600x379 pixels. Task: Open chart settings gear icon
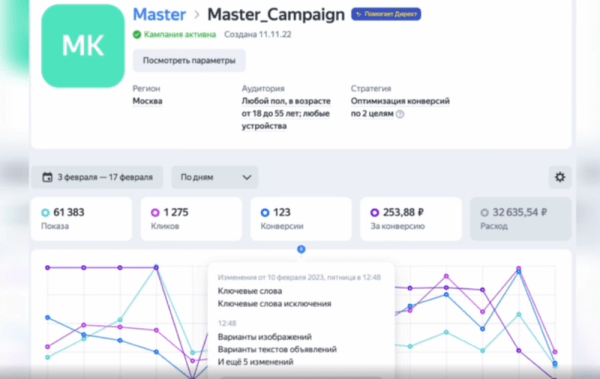(x=560, y=177)
